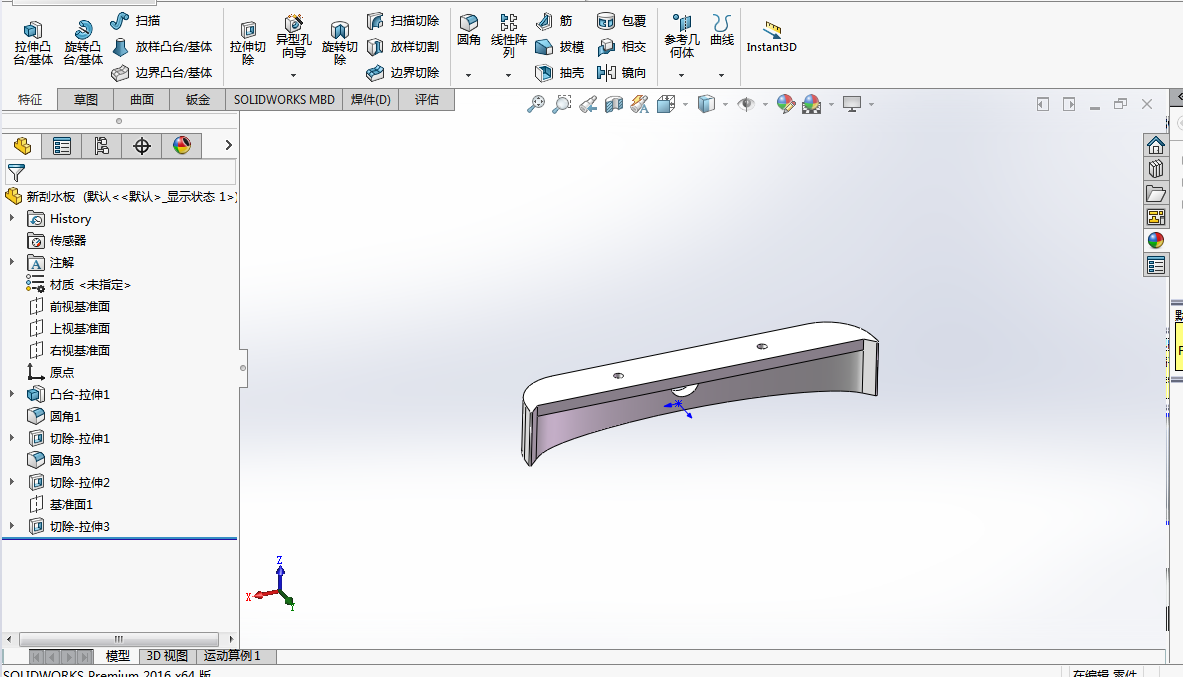Open view settings monitor icon
Screen dimensions: 1183x677
[x=852, y=104]
